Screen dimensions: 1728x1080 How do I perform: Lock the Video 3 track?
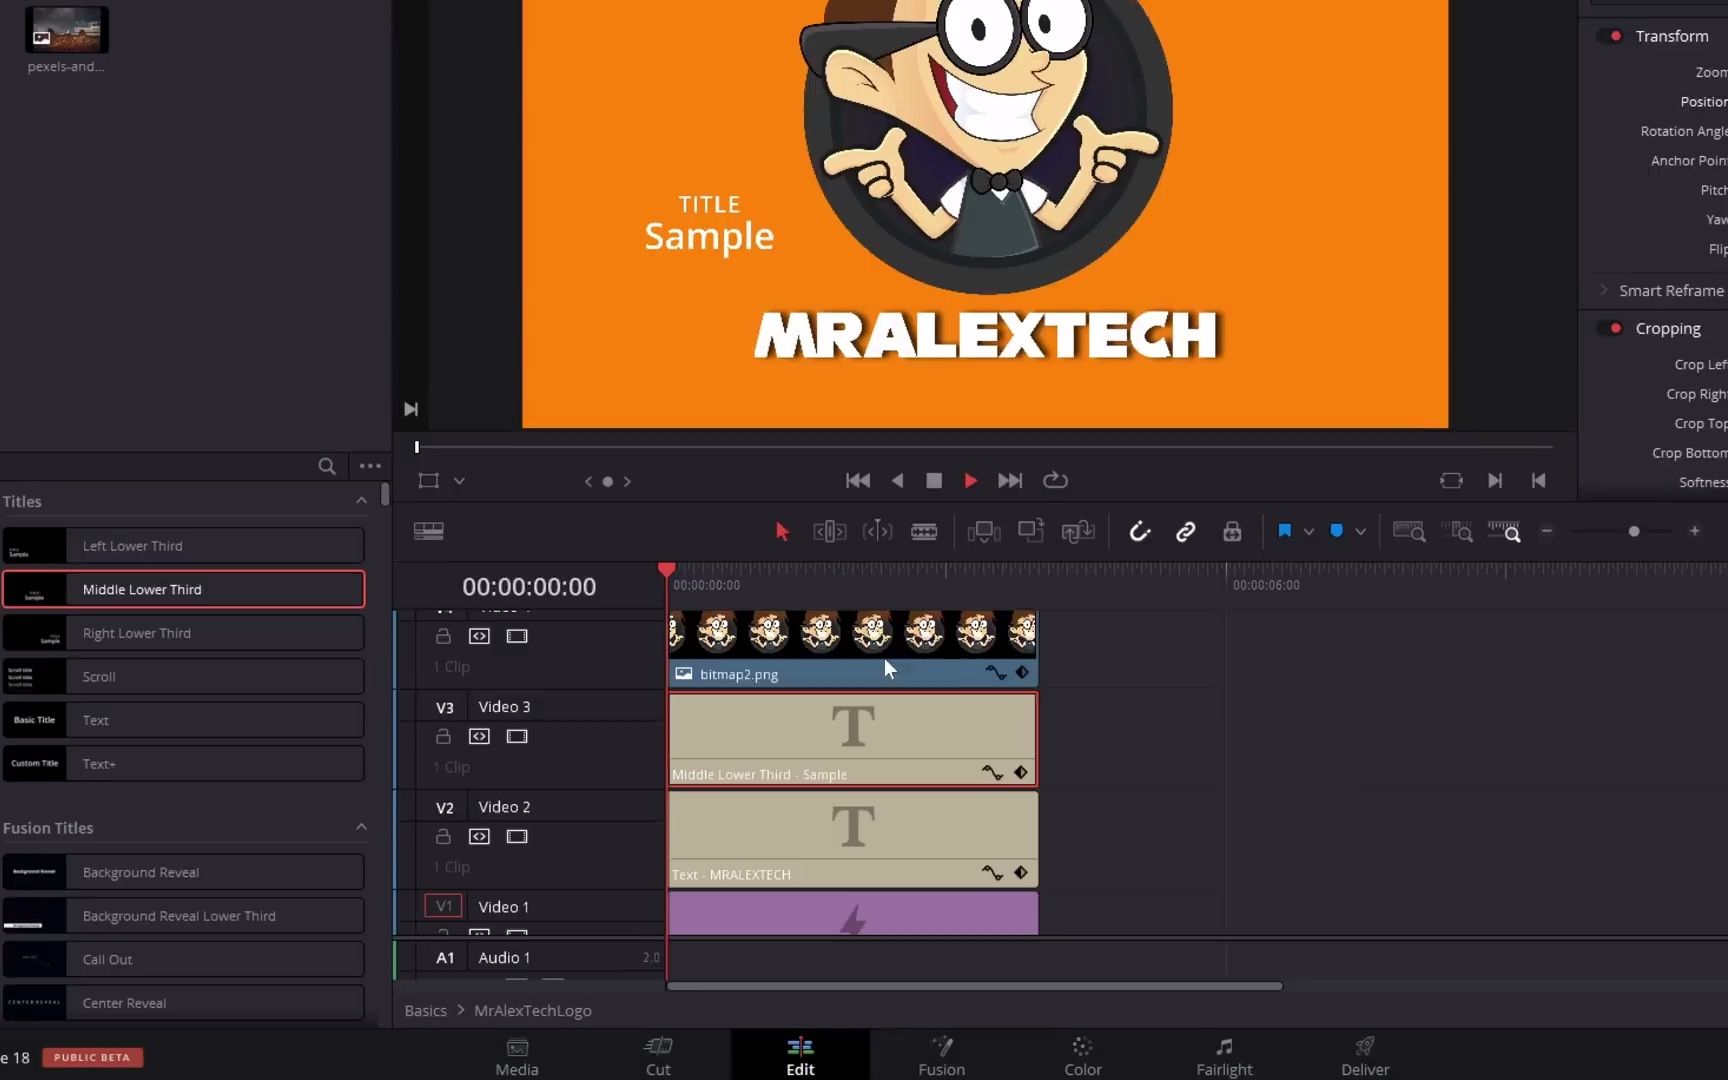click(443, 737)
